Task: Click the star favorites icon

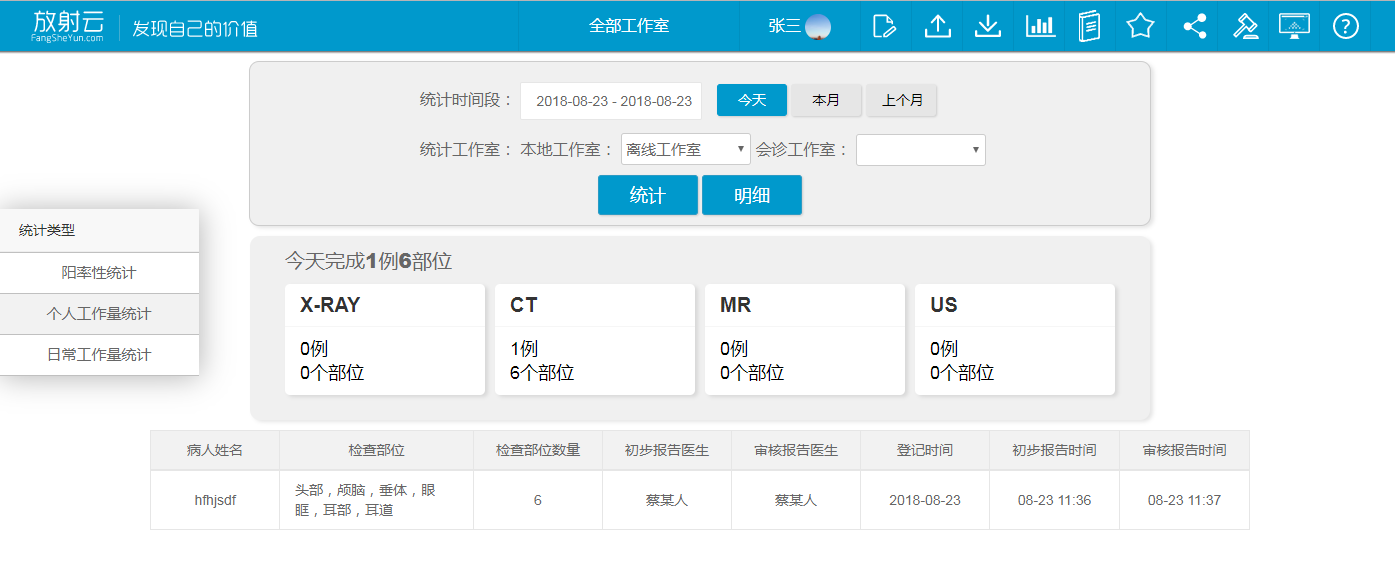Action: tap(1140, 26)
